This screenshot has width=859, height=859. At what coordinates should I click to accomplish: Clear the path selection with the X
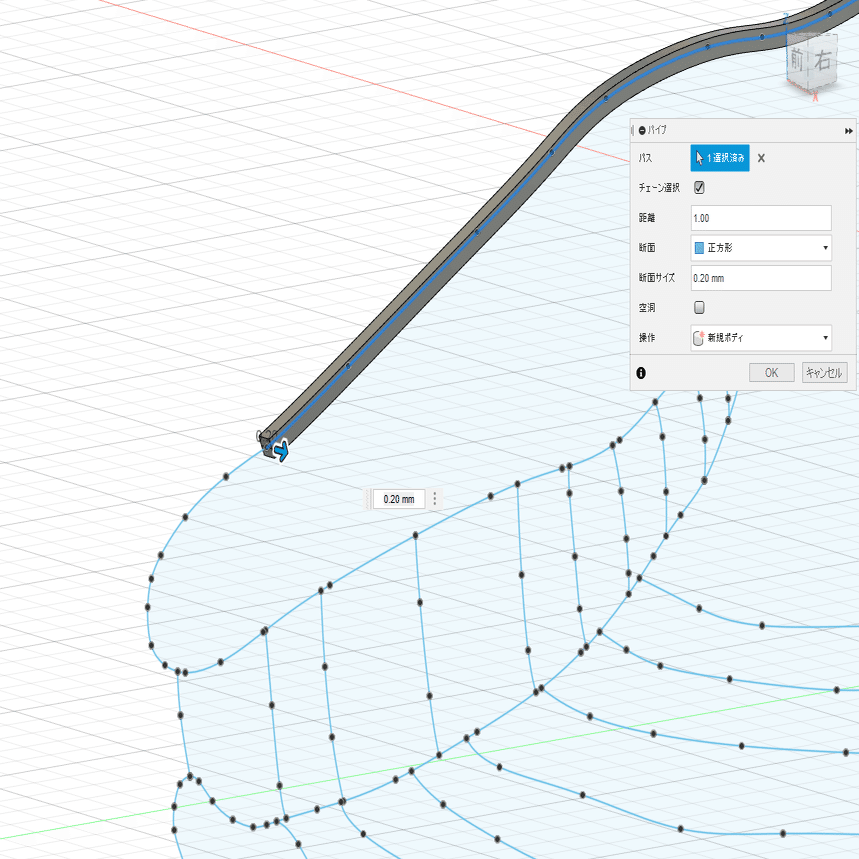[761, 158]
